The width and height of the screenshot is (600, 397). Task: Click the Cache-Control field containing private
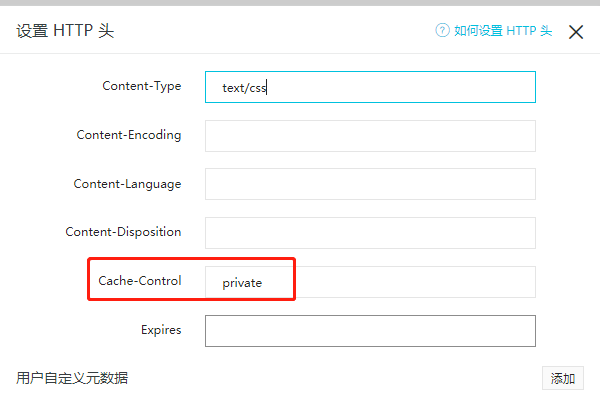tap(370, 282)
